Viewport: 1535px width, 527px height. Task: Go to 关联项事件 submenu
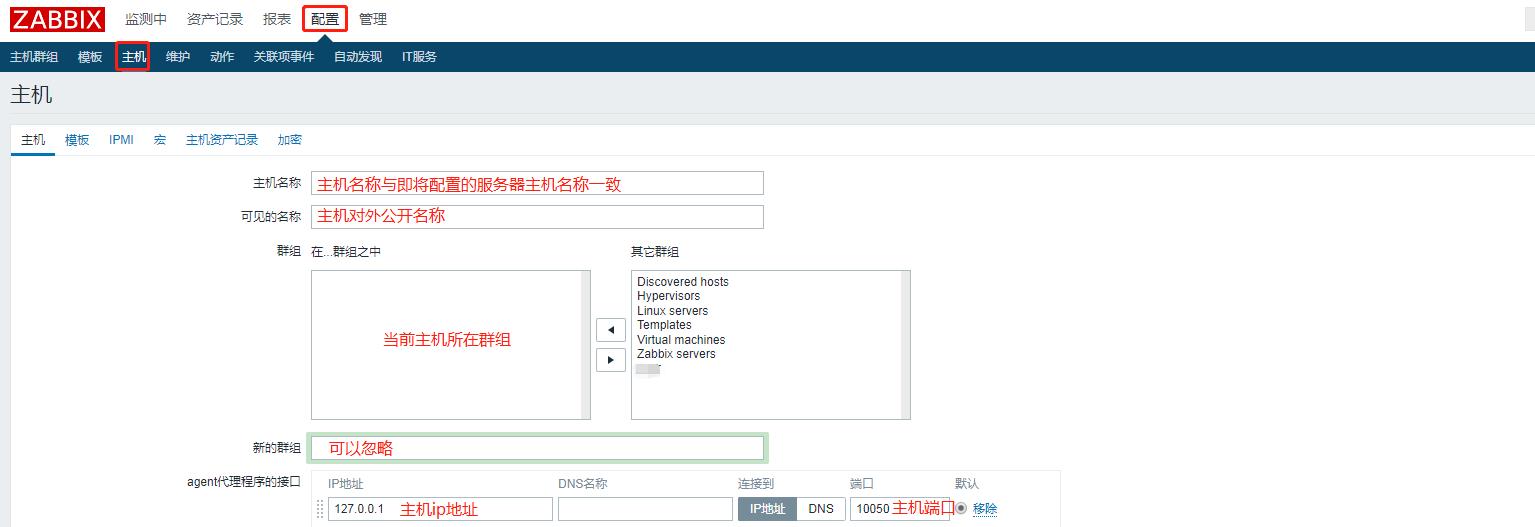click(284, 57)
